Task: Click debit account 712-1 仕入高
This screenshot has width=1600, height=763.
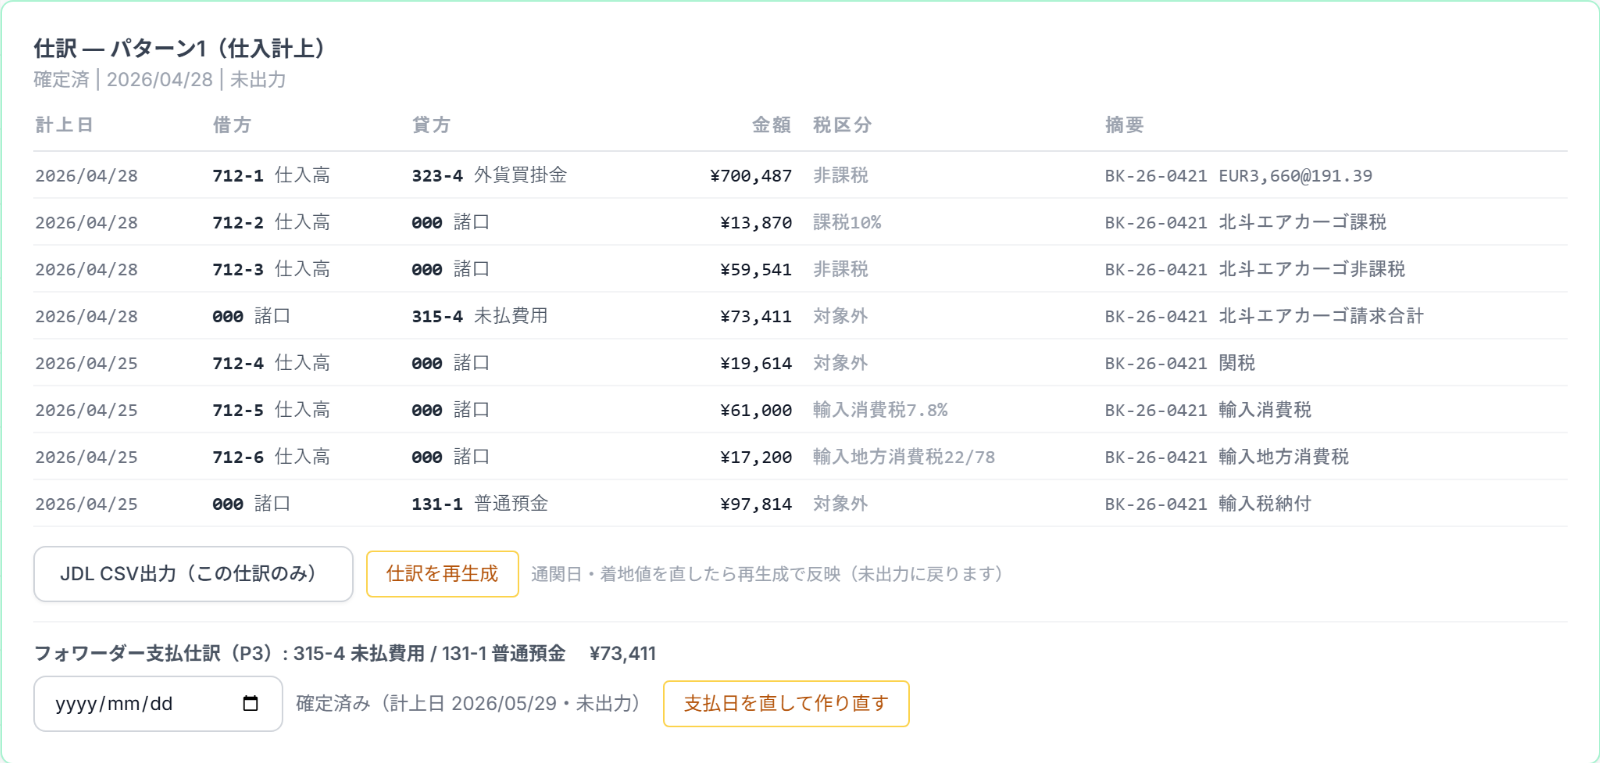Action: pyautogui.click(x=271, y=176)
